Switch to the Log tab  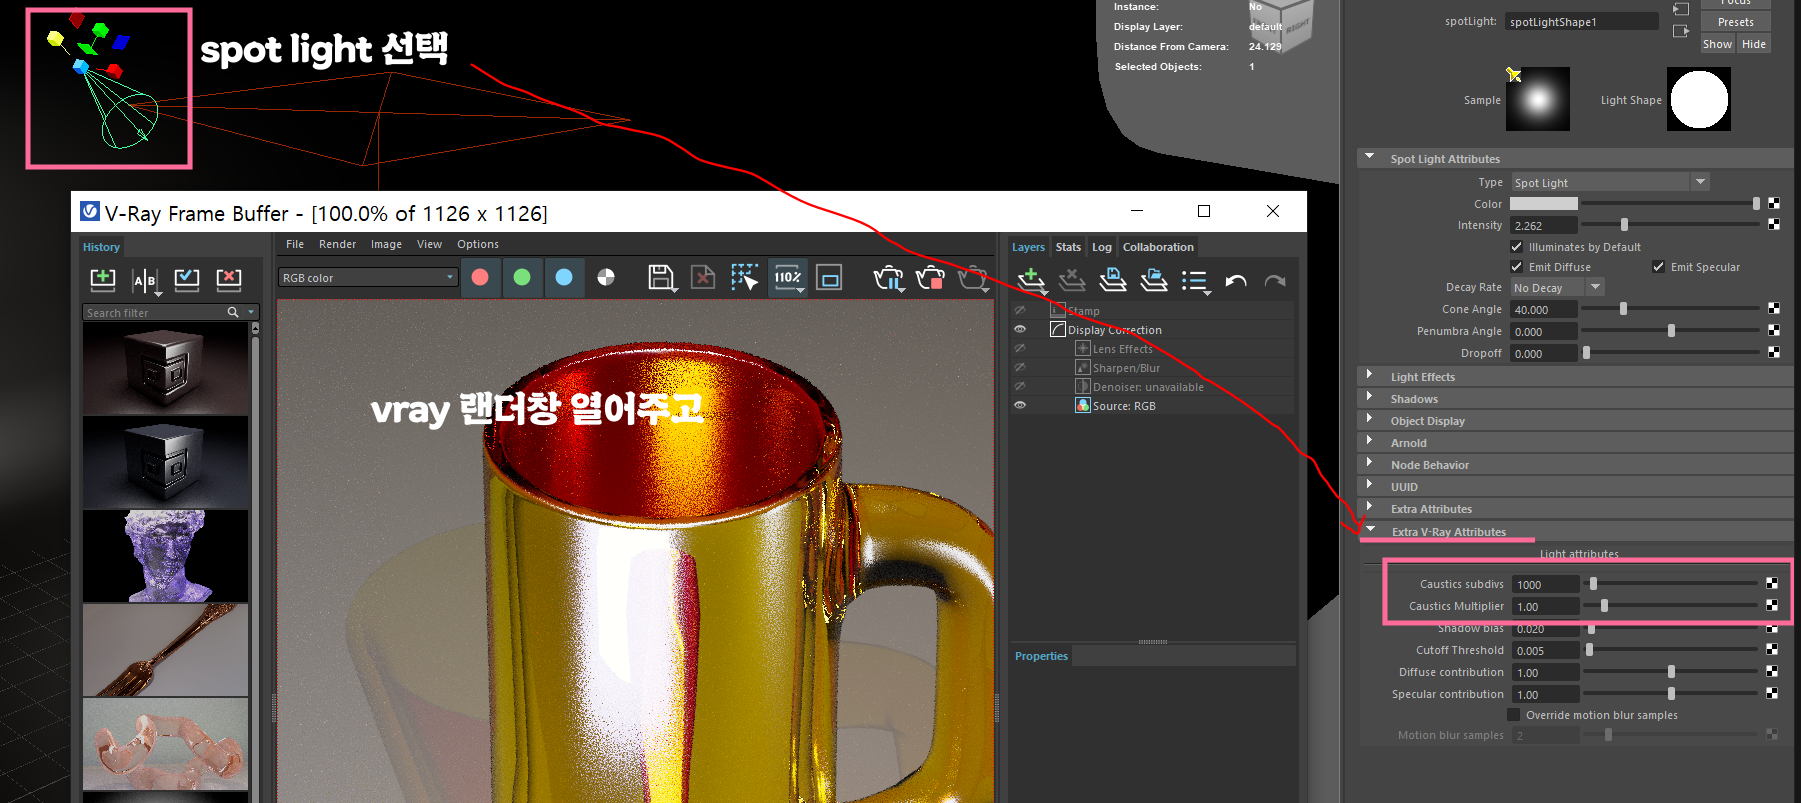coord(1102,247)
